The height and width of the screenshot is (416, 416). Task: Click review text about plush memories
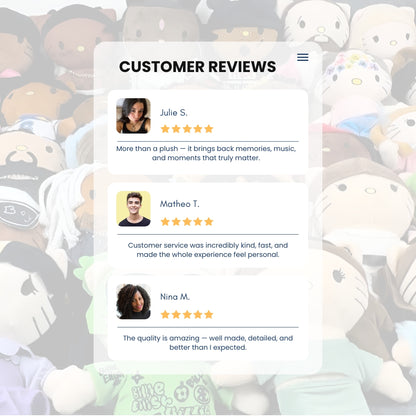[206, 153]
